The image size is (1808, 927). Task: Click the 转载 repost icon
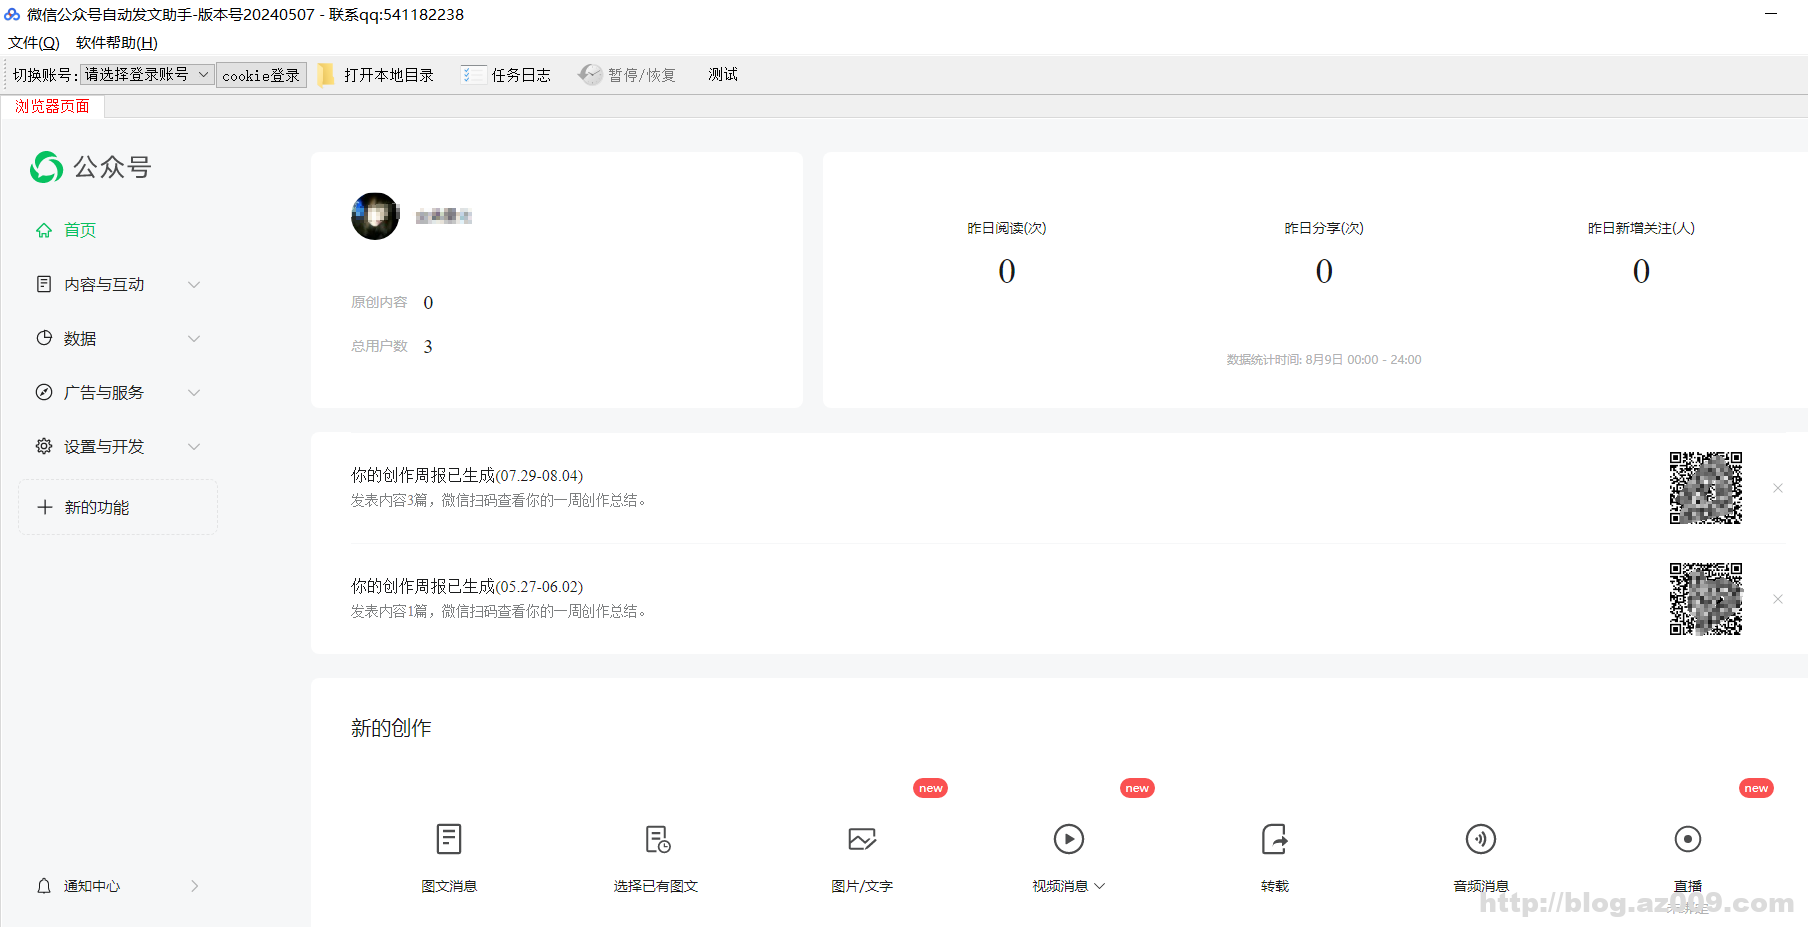click(1275, 839)
